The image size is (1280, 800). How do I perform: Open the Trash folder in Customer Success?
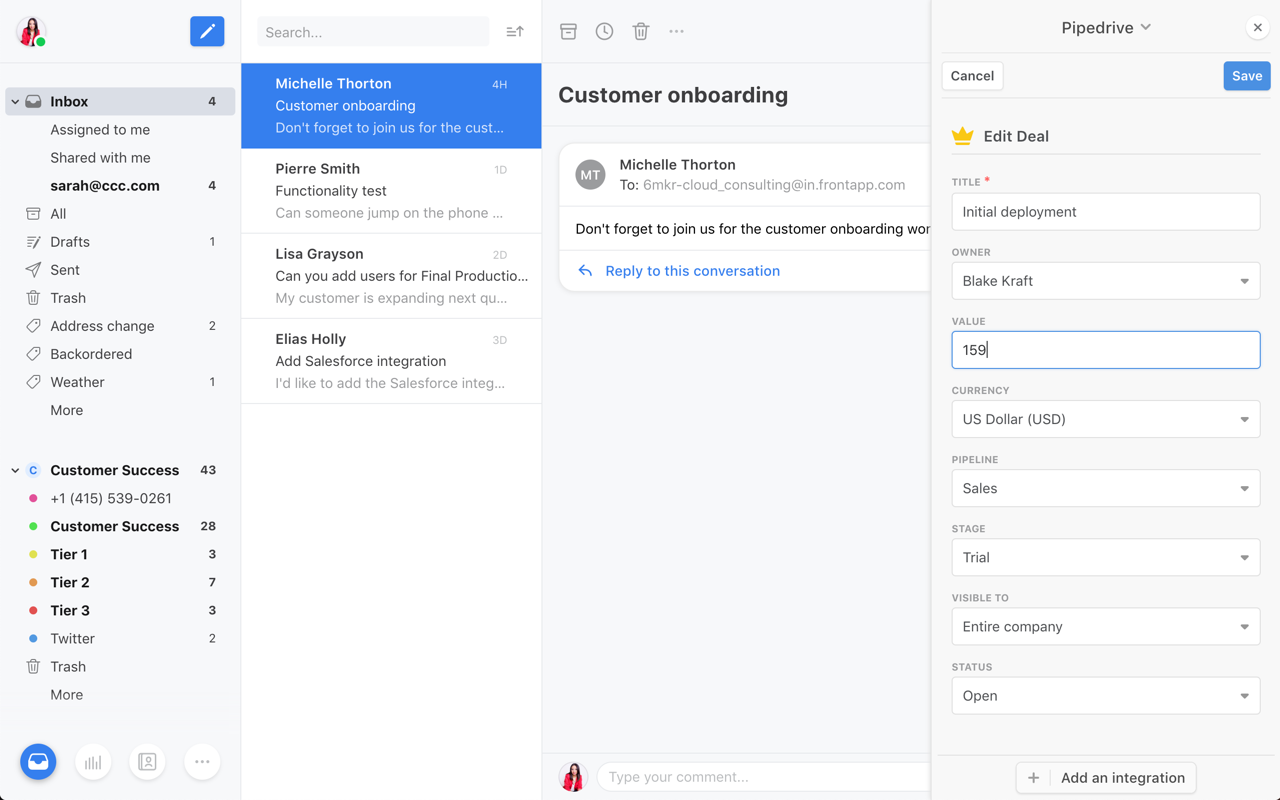pyautogui.click(x=68, y=666)
